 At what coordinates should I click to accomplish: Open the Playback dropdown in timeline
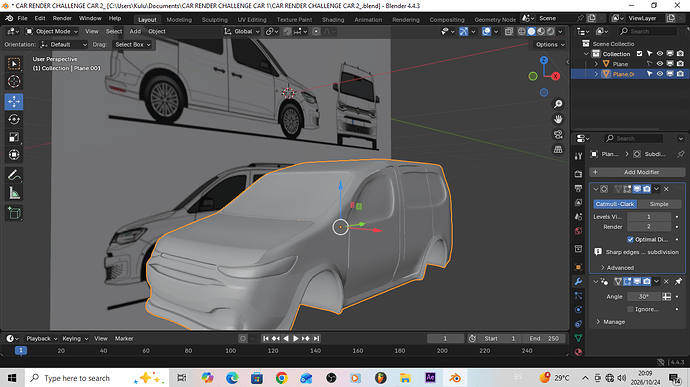42,339
